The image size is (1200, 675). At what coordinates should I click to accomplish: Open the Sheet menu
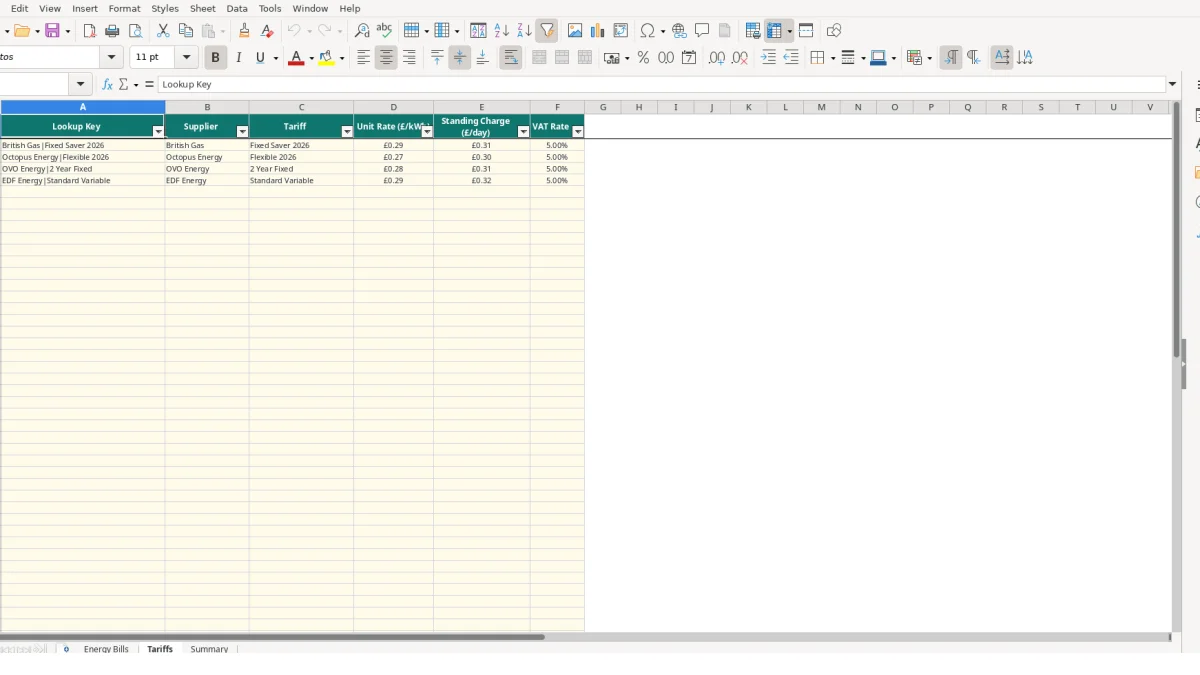click(203, 8)
